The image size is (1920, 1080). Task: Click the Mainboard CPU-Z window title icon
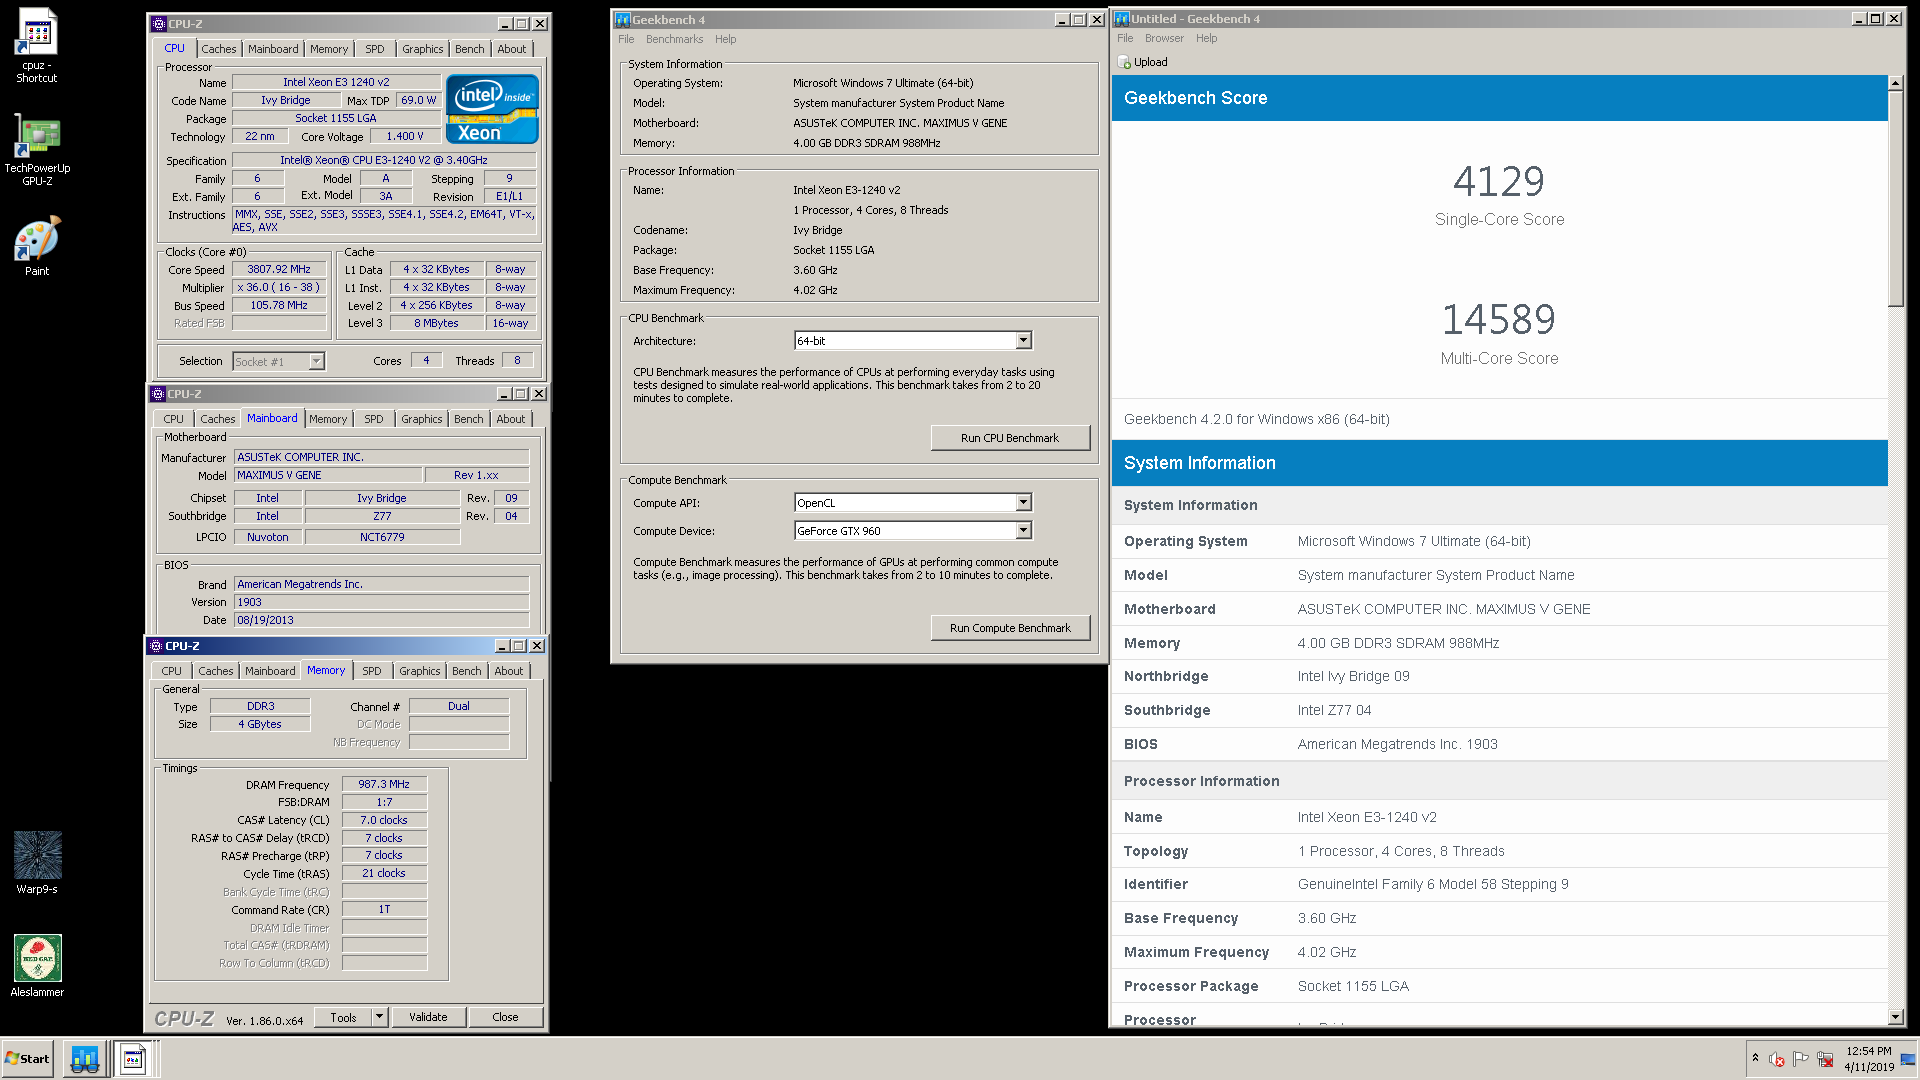[x=158, y=394]
